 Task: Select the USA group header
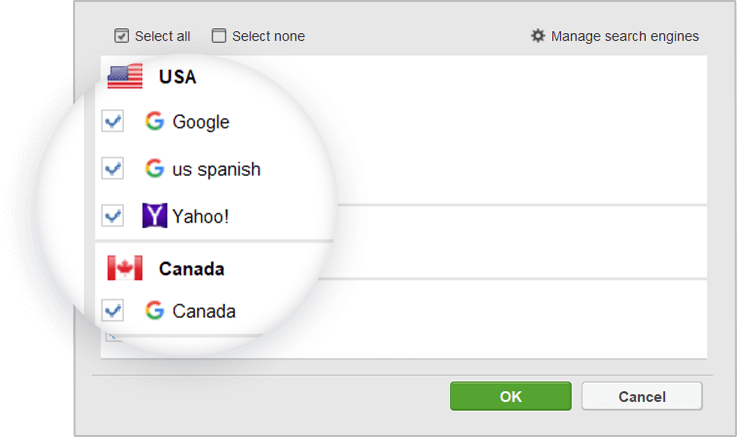177,77
